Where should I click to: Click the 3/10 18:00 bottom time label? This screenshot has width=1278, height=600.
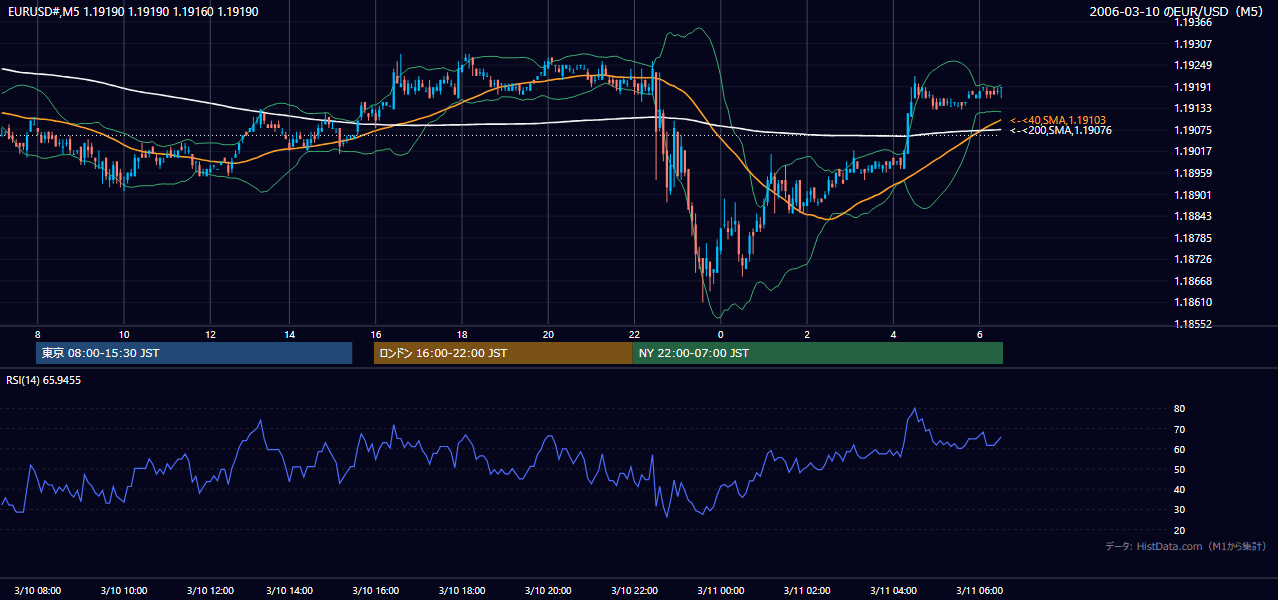(x=462, y=590)
